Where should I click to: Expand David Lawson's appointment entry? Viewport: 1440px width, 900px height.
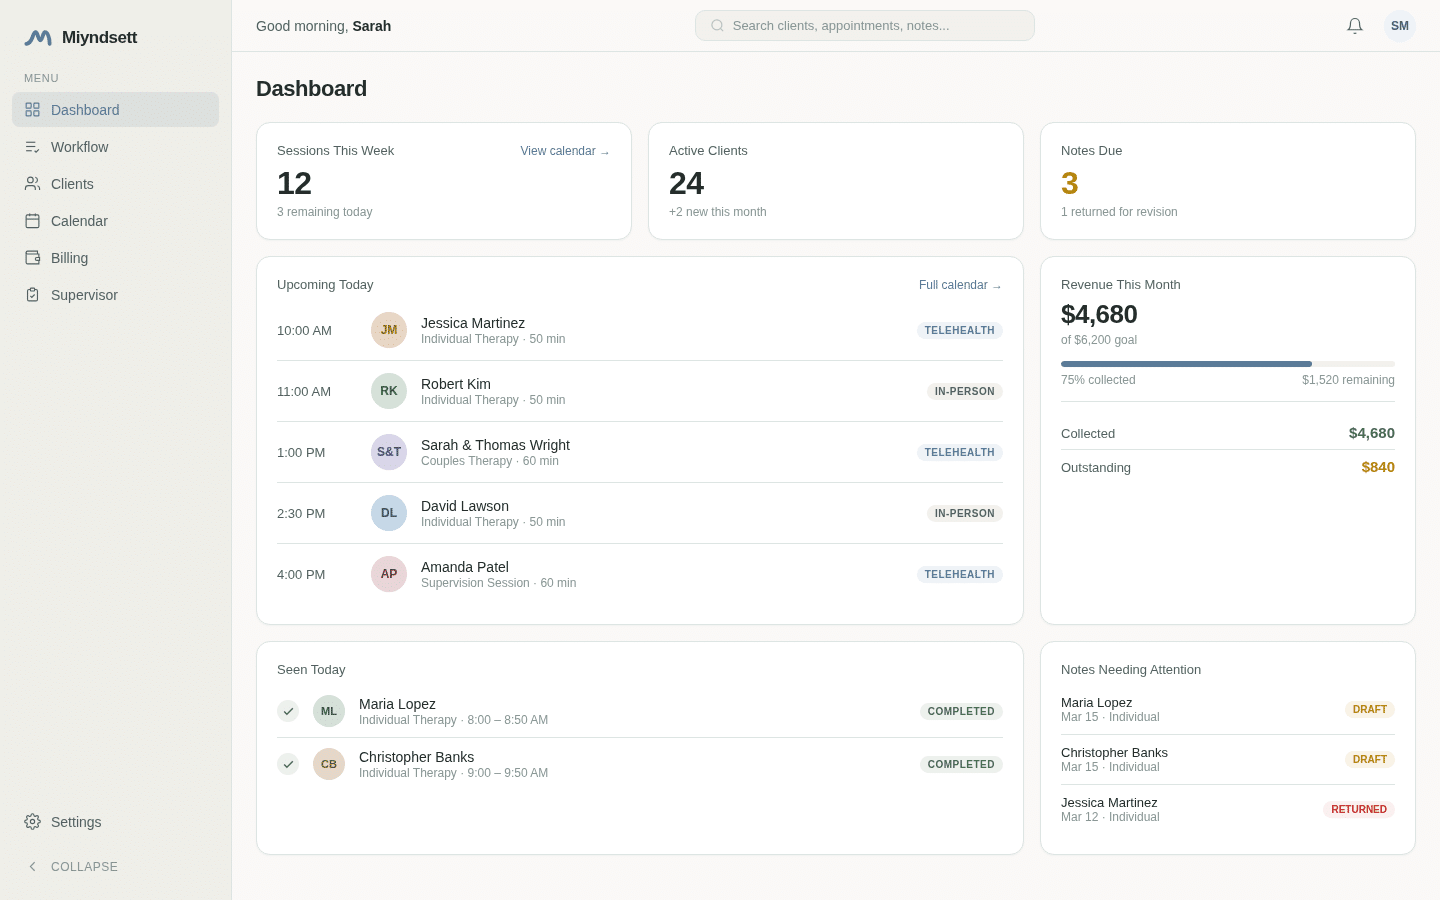pyautogui.click(x=640, y=513)
